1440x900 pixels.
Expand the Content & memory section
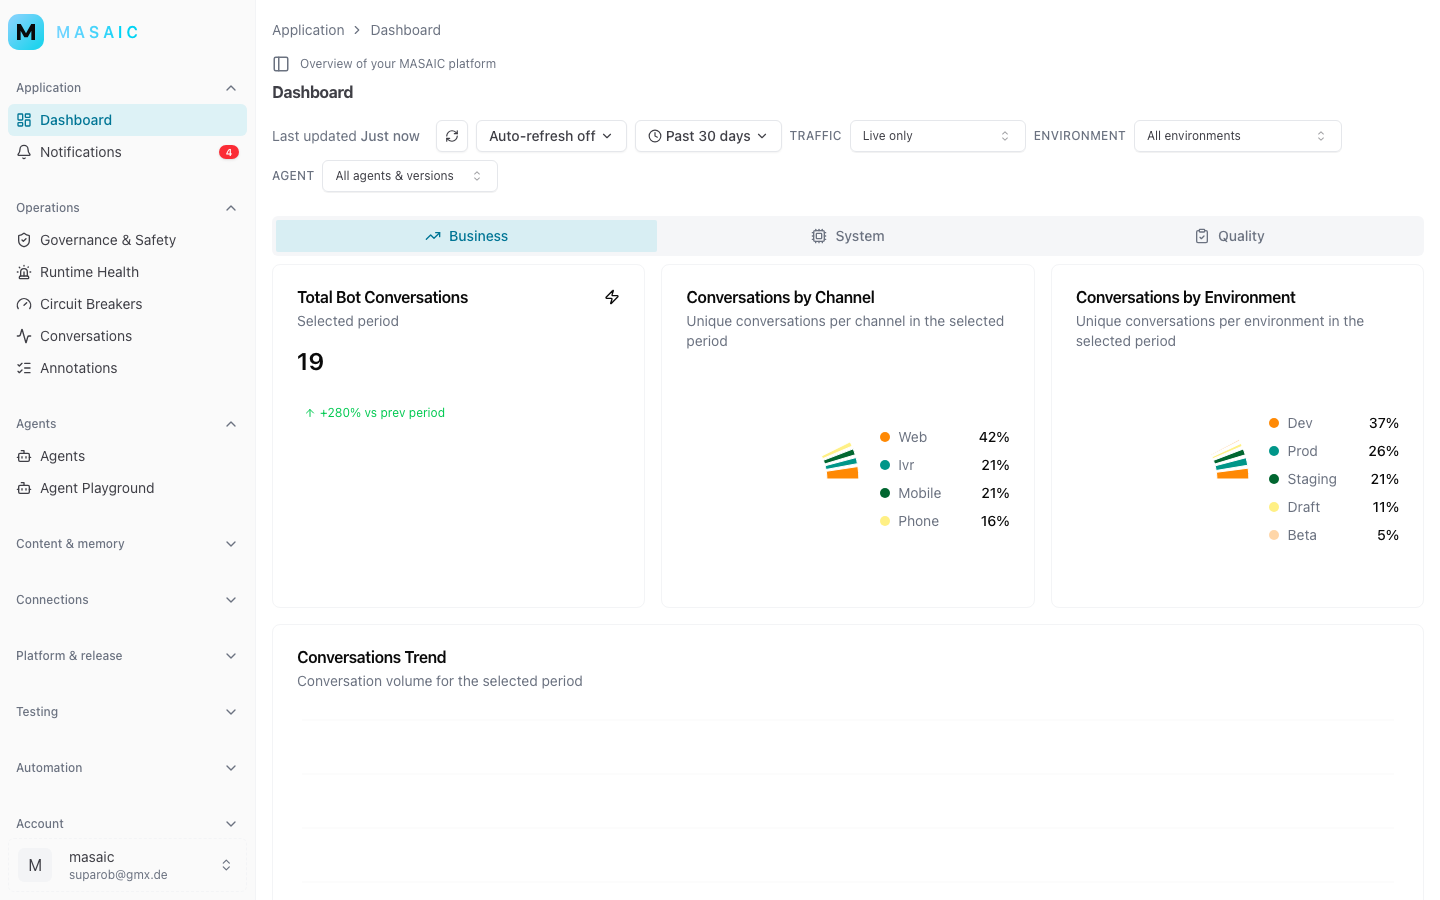click(127, 544)
